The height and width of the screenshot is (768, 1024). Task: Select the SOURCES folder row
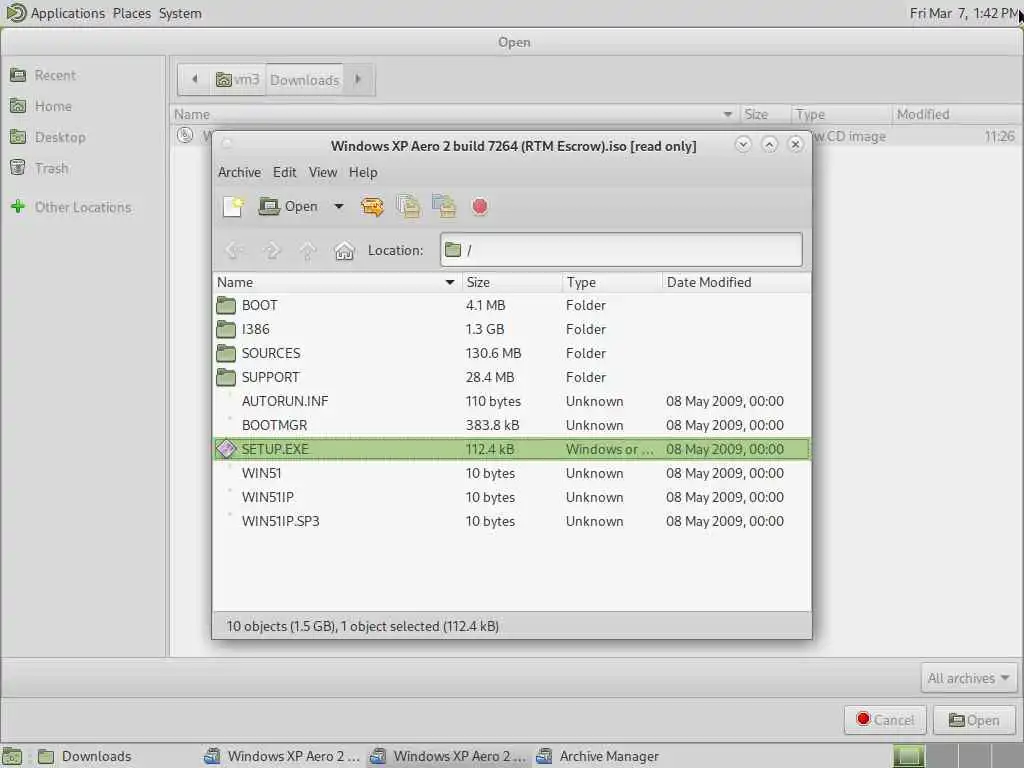click(511, 353)
